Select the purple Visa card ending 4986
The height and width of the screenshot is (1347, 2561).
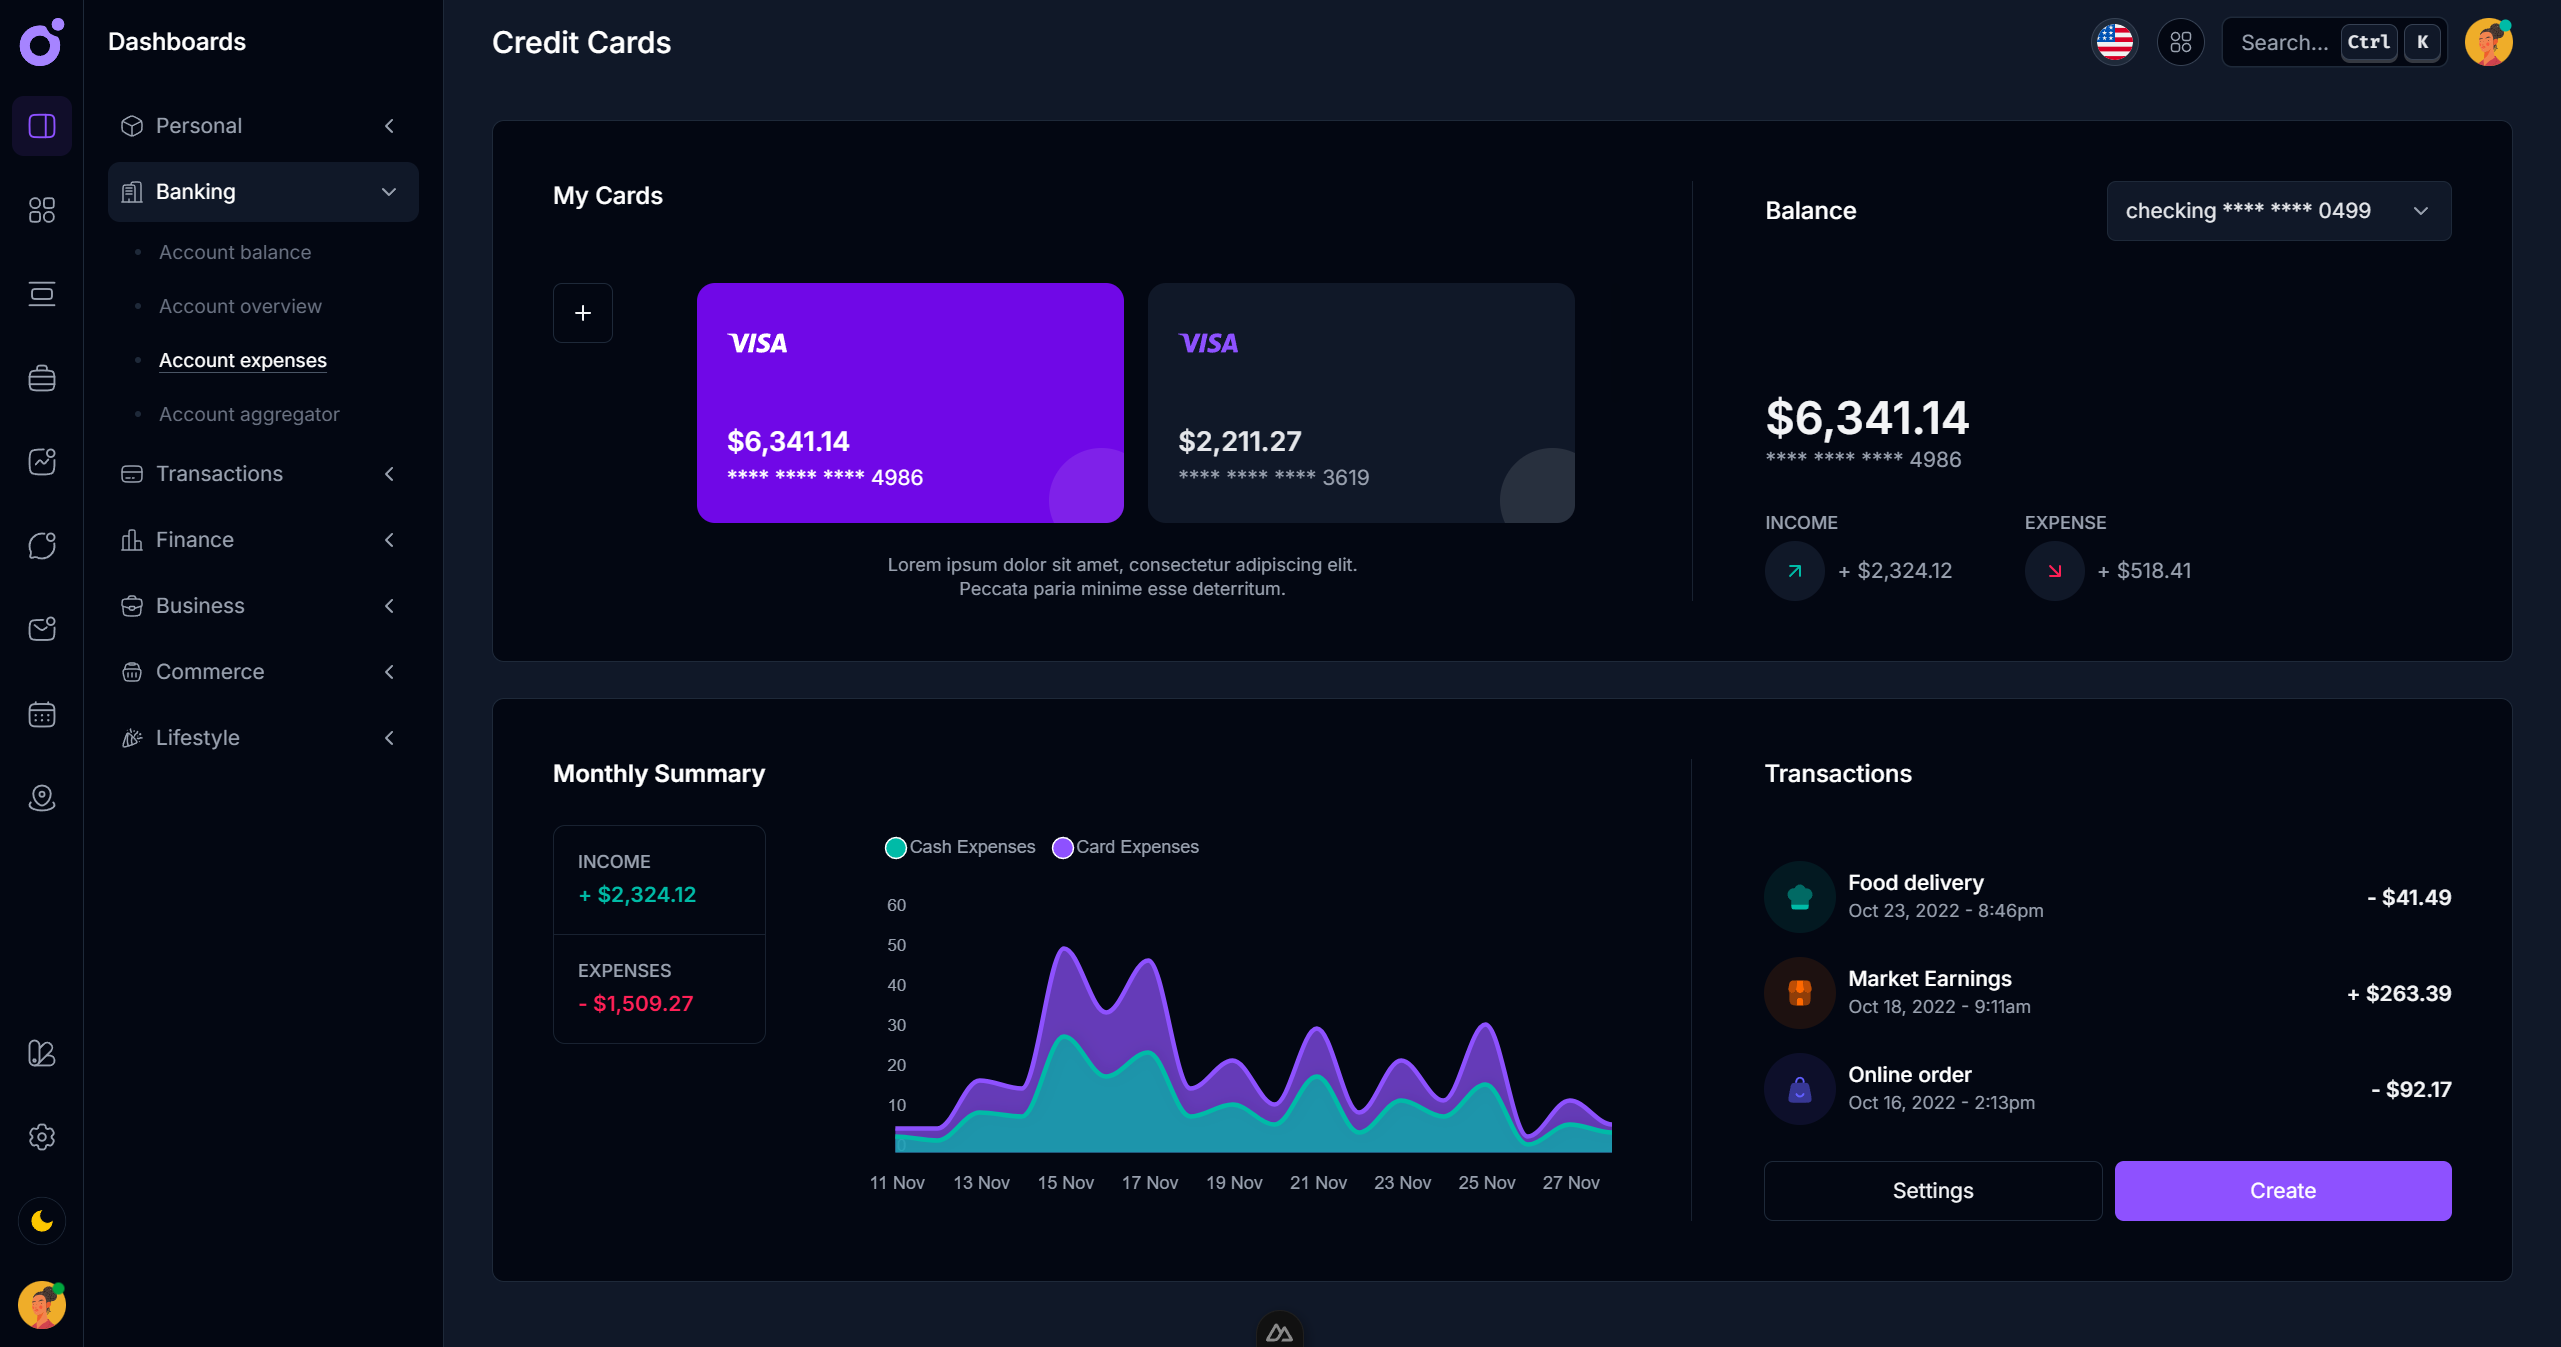coord(910,403)
